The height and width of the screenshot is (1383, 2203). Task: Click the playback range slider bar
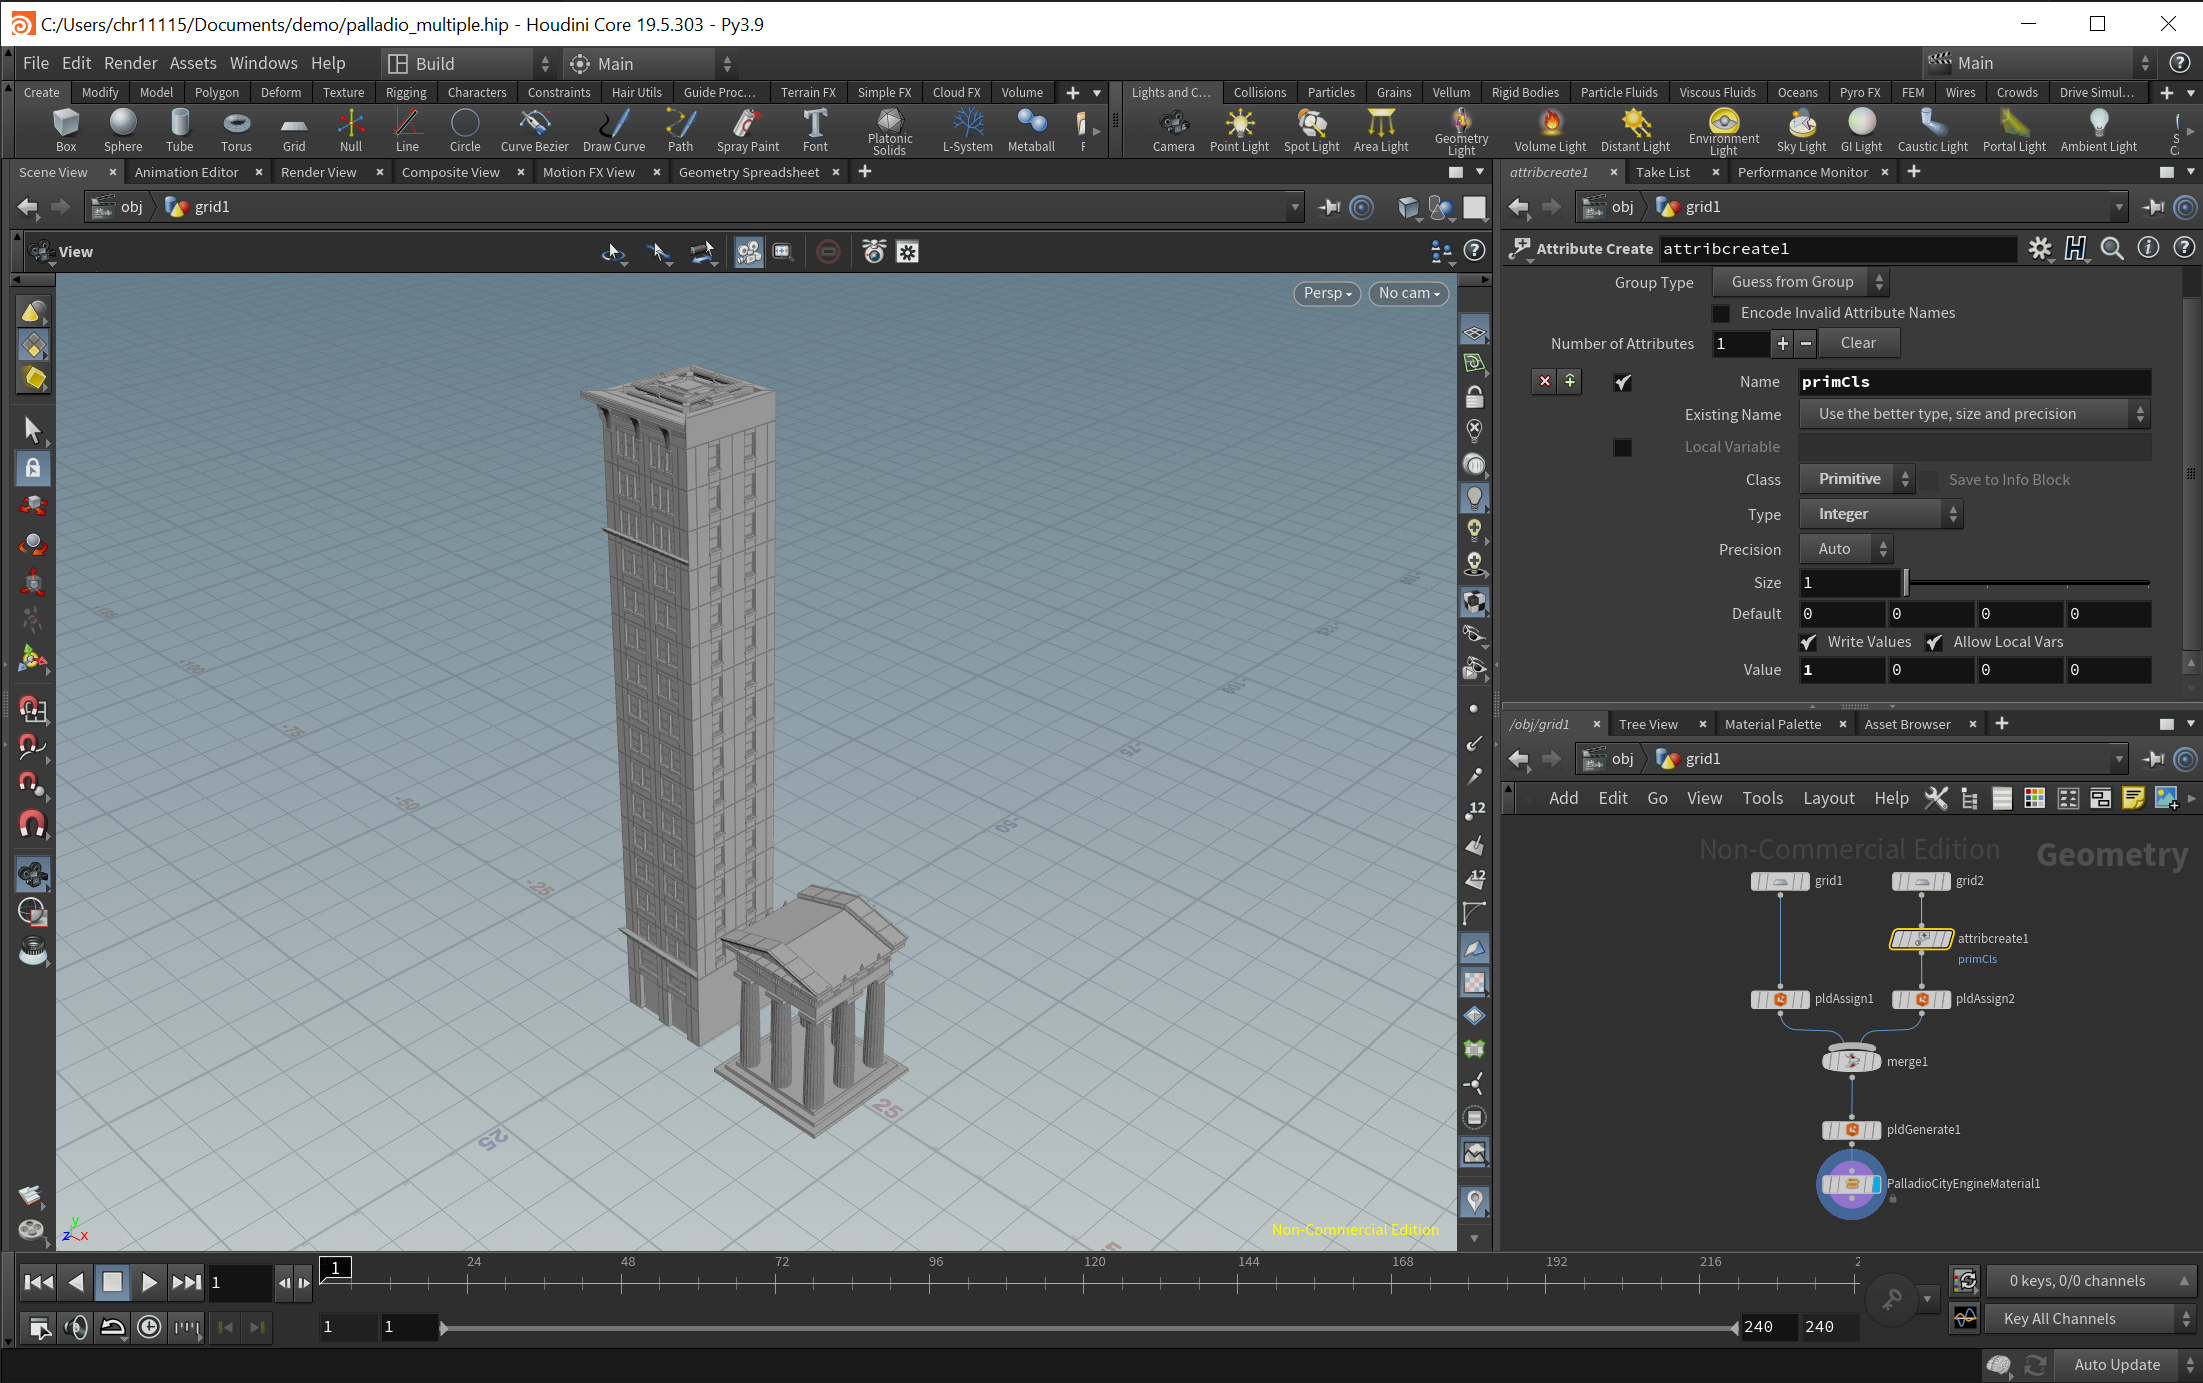(x=1088, y=1328)
